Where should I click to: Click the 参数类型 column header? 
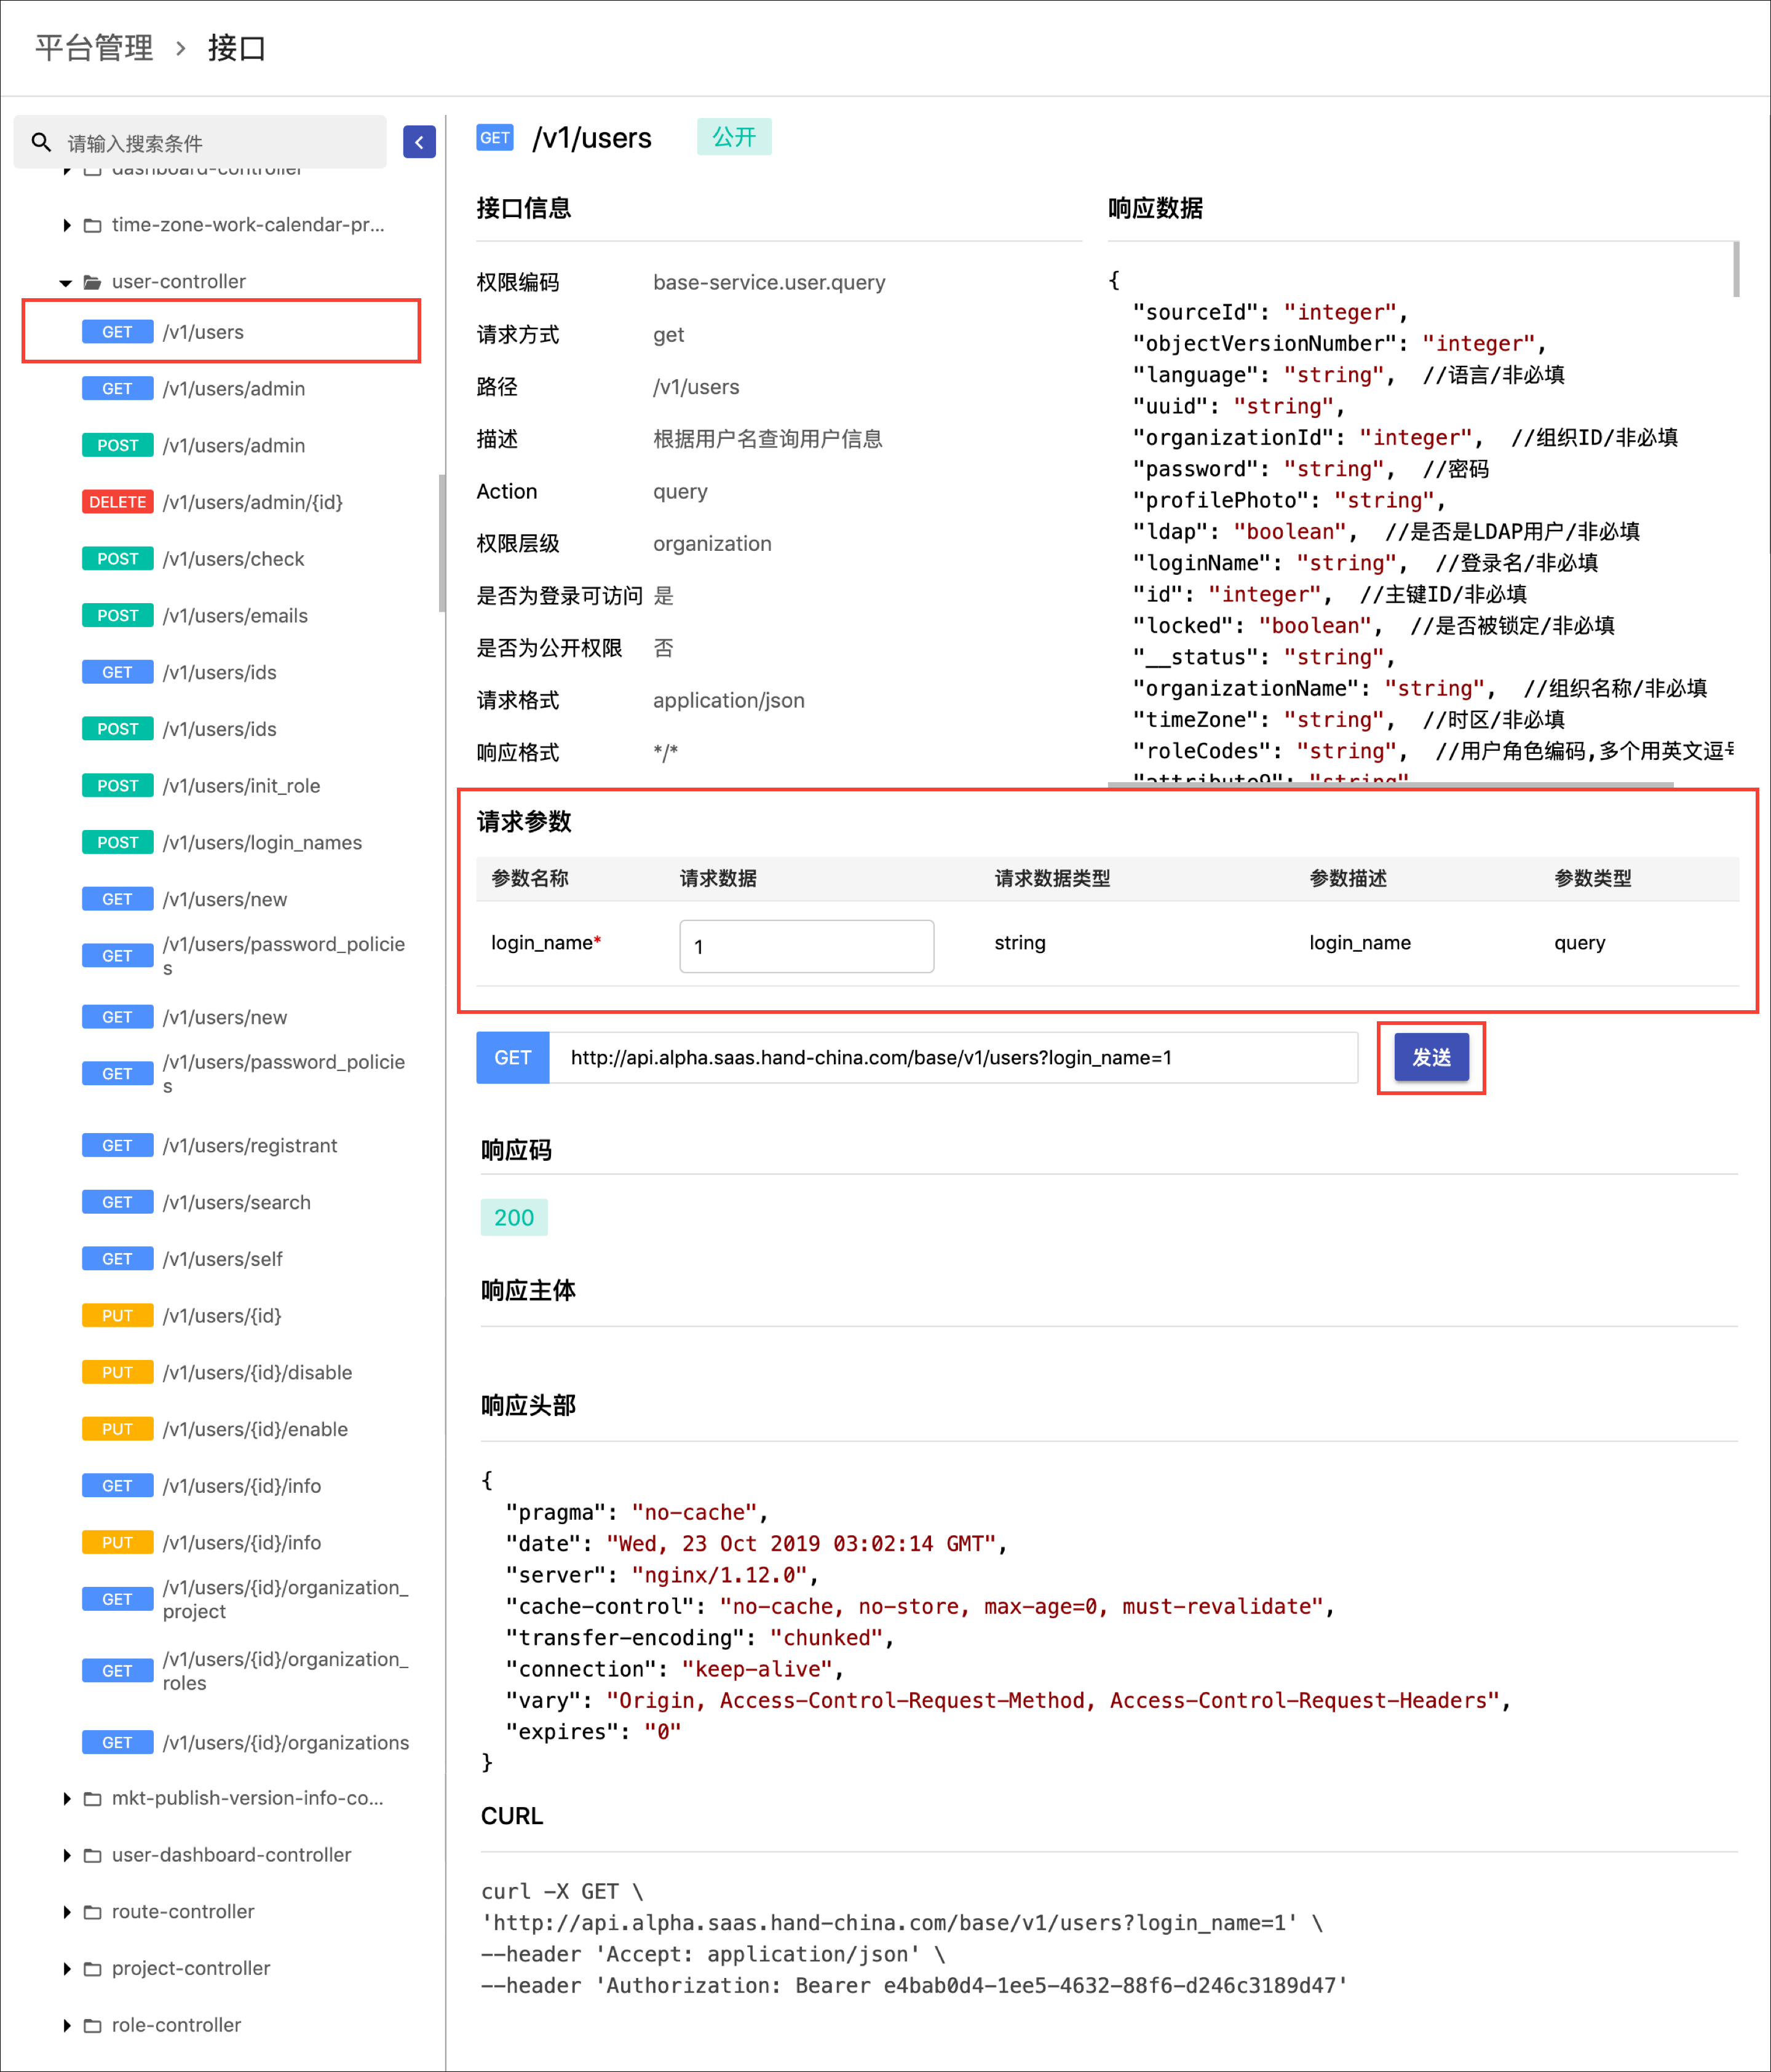(x=1592, y=878)
